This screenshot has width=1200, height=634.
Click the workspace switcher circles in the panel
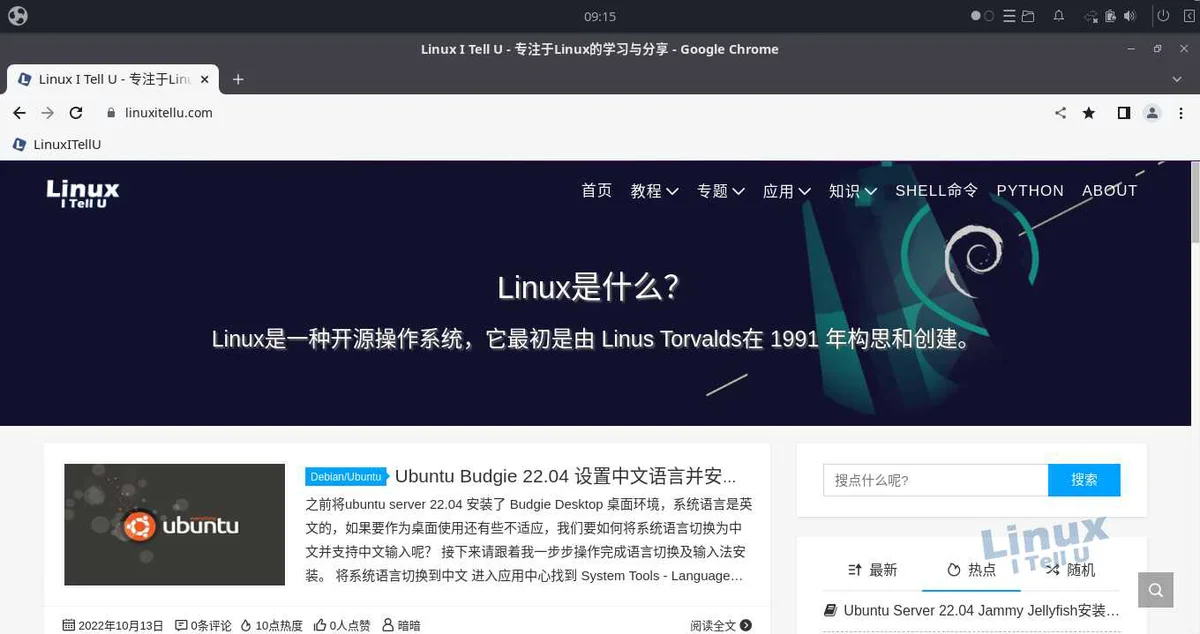click(x=983, y=16)
